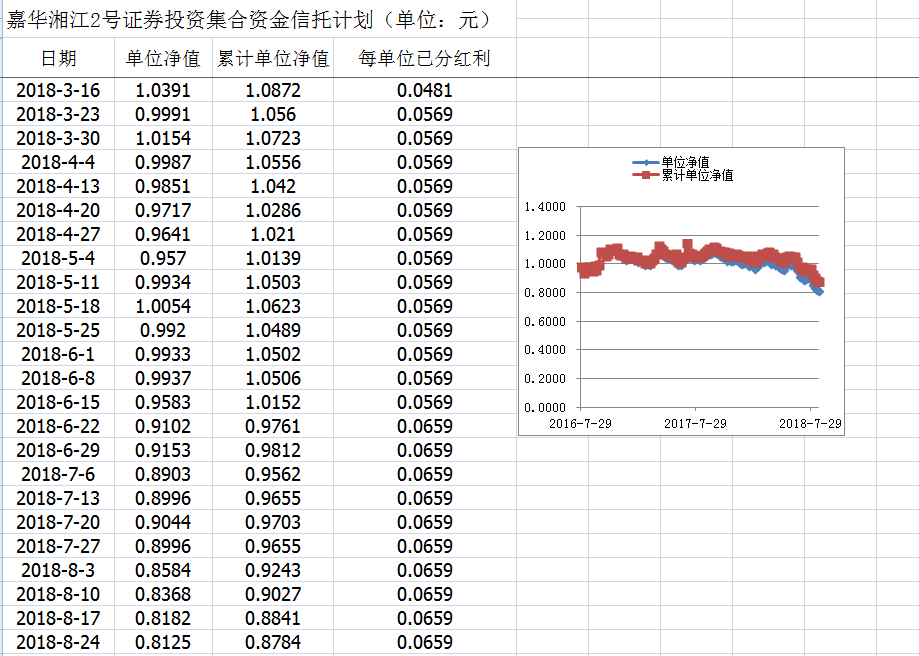Screen dimensions: 919x656
Task: Select unit value cell 1.0154
Action: pos(164,138)
